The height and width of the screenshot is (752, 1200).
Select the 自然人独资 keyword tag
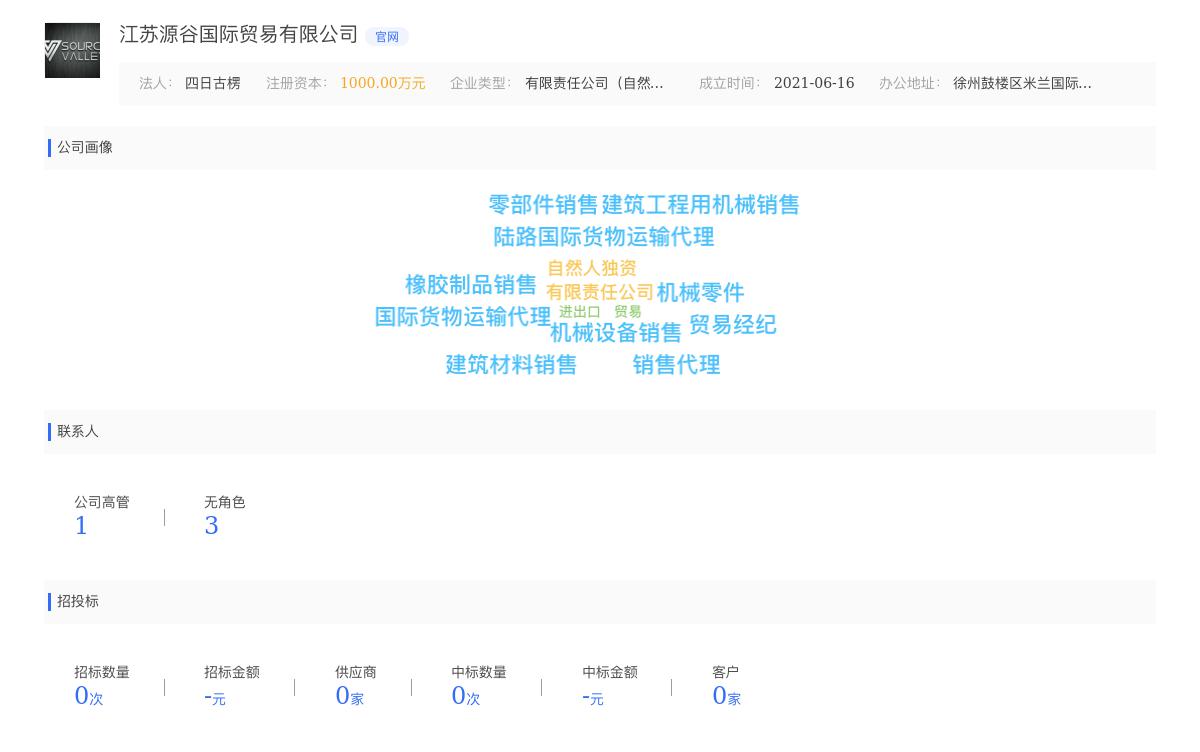pyautogui.click(x=592, y=268)
